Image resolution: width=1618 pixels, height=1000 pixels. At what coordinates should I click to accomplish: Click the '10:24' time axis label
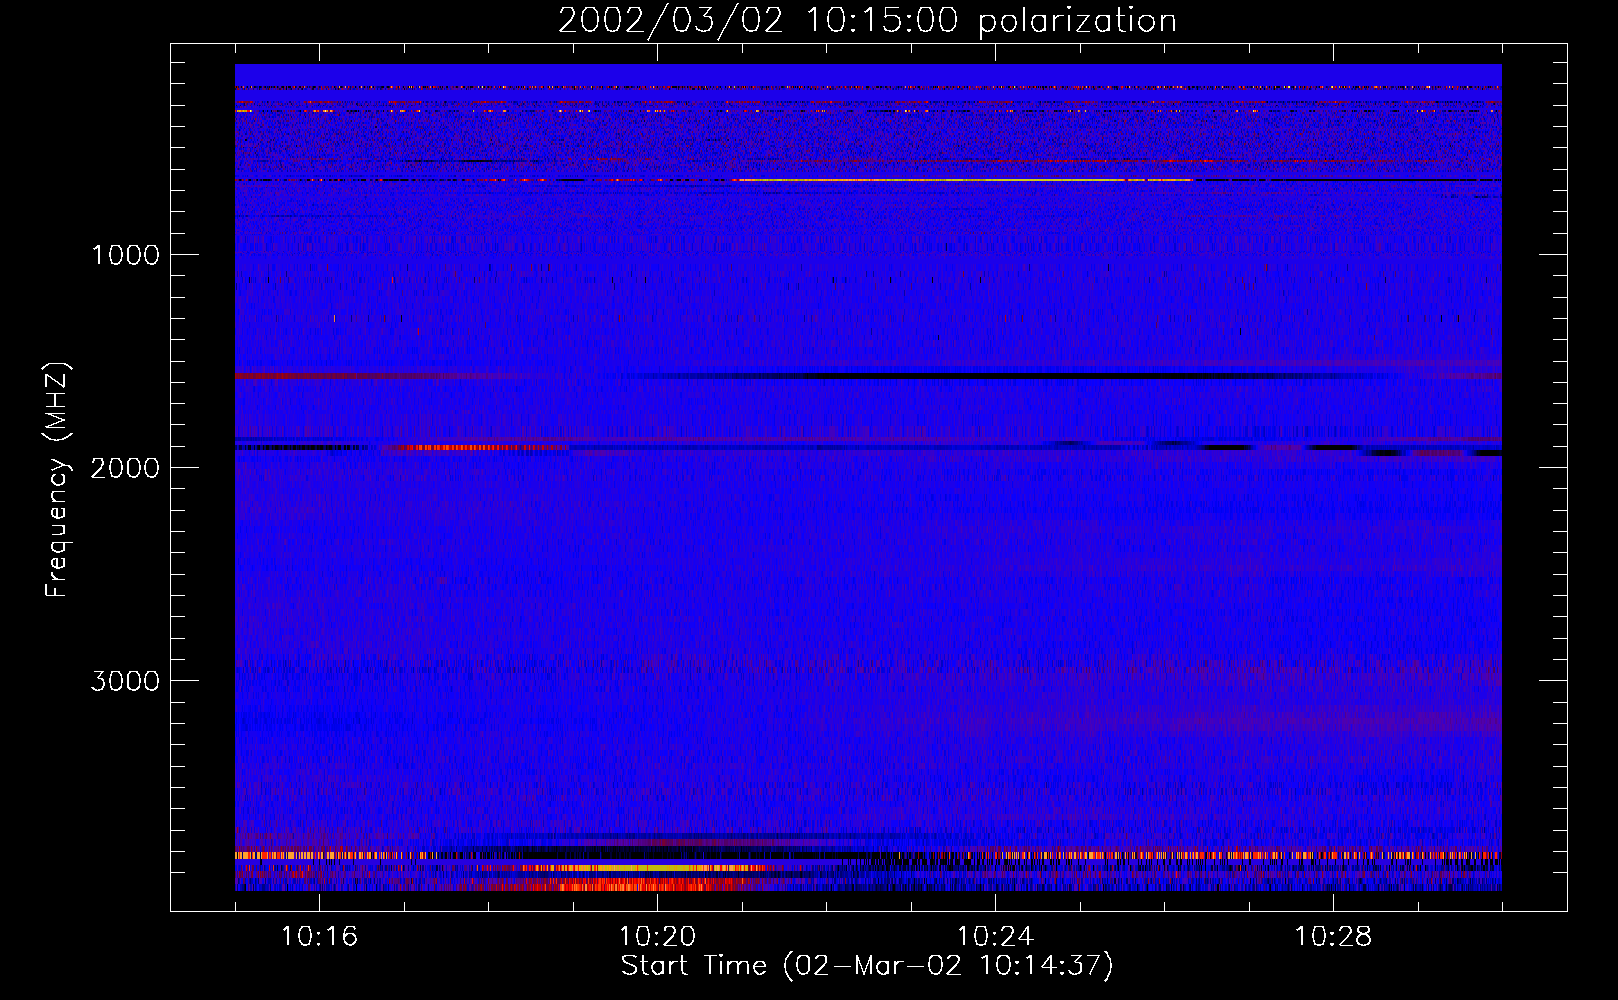pos(995,937)
